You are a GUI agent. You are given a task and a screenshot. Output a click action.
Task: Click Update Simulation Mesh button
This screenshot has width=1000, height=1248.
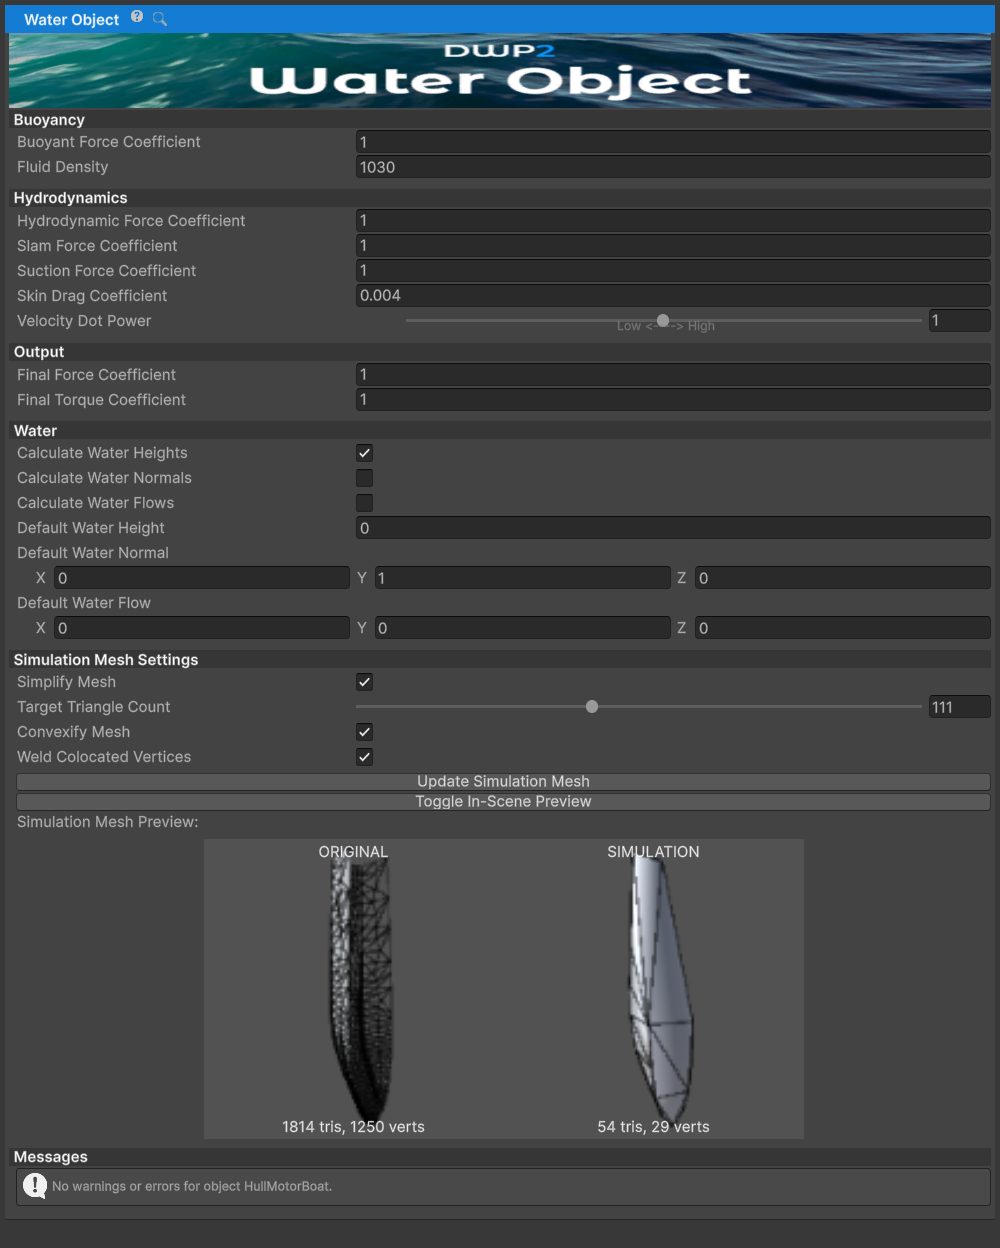coord(503,782)
